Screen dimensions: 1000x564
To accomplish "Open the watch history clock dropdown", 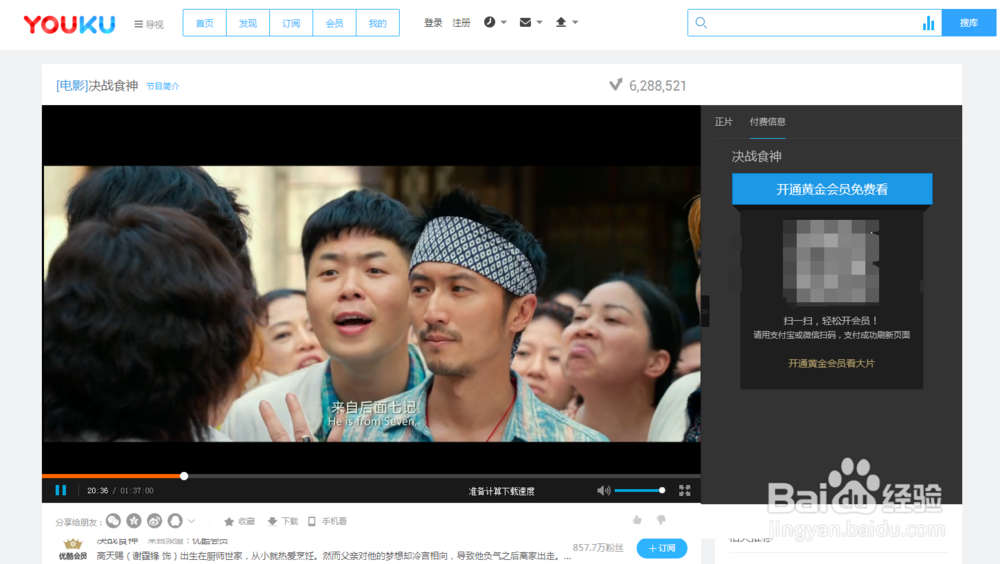I will [495, 22].
